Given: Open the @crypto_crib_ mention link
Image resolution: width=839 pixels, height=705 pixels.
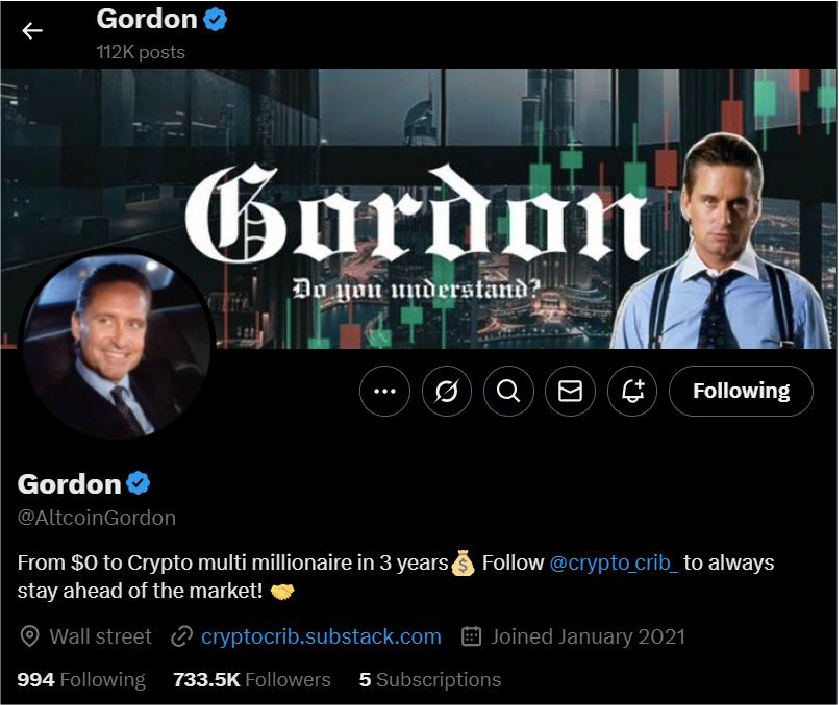Looking at the screenshot, I should 614,563.
